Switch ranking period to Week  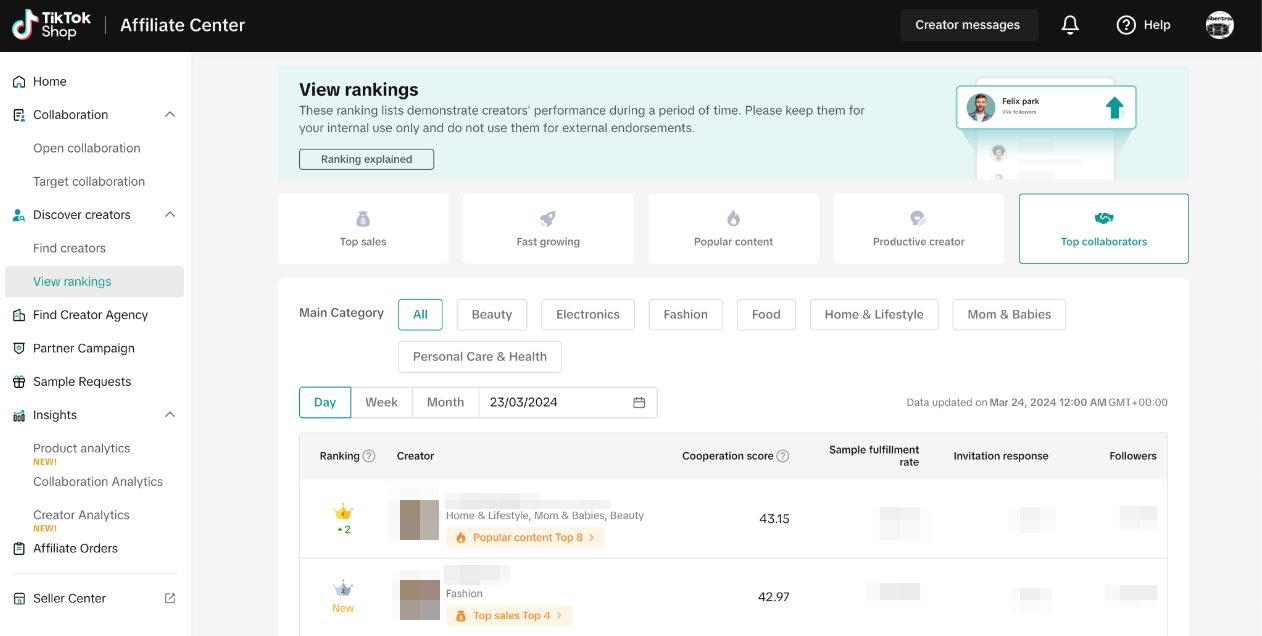[381, 402]
